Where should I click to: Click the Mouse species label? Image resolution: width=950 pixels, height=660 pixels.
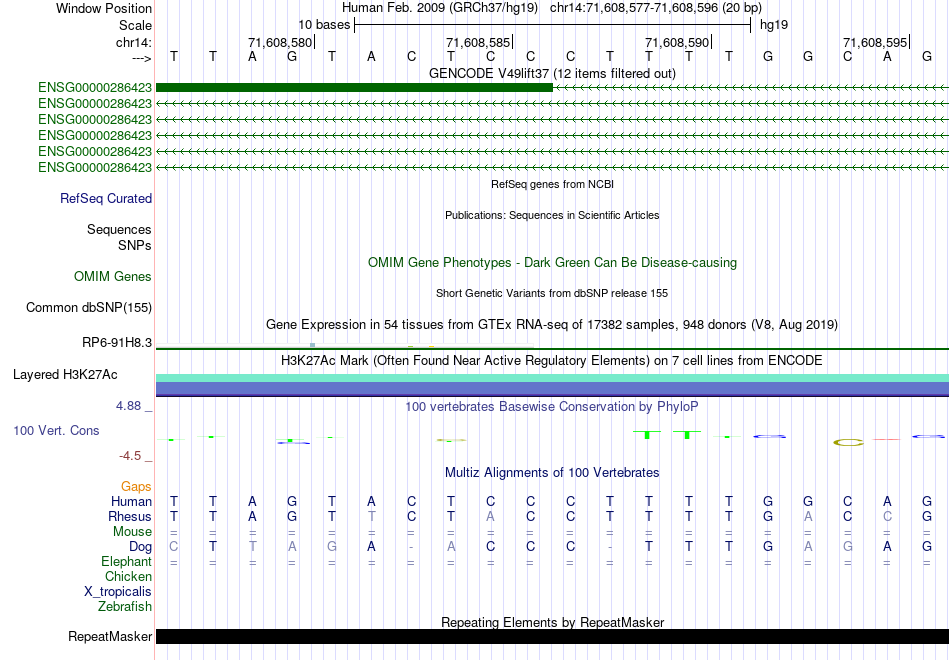point(132,532)
